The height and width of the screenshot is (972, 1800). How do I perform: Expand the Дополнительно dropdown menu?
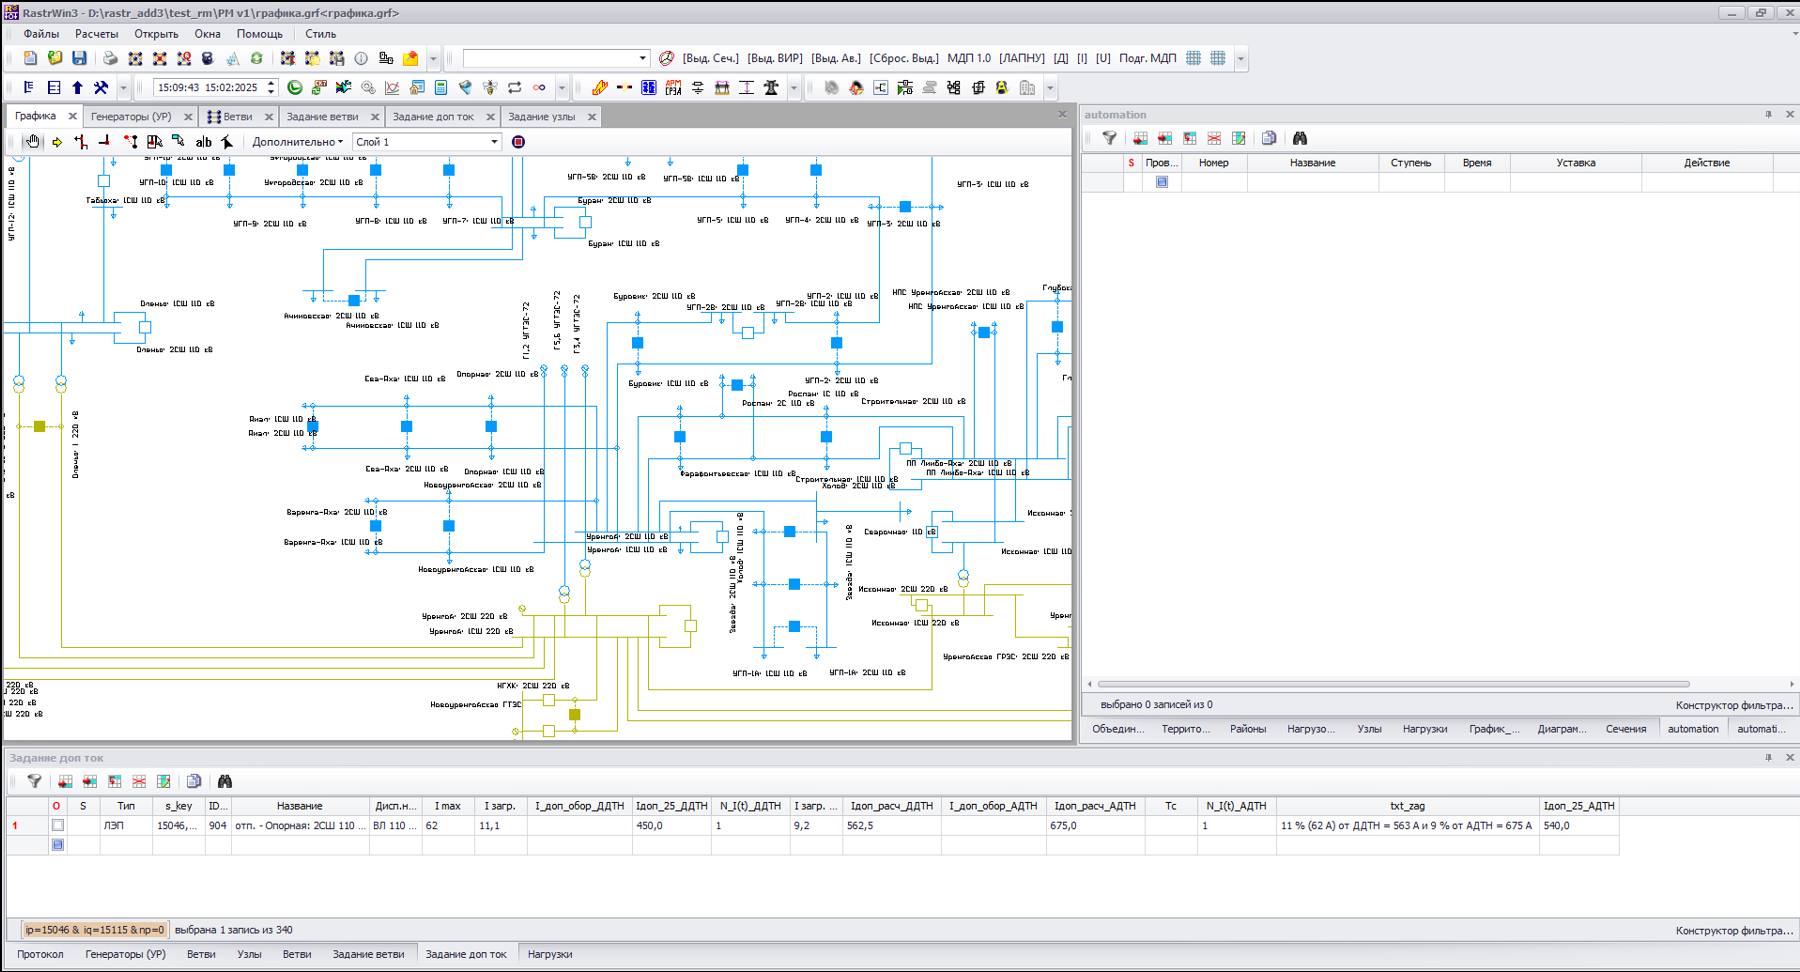[297, 142]
